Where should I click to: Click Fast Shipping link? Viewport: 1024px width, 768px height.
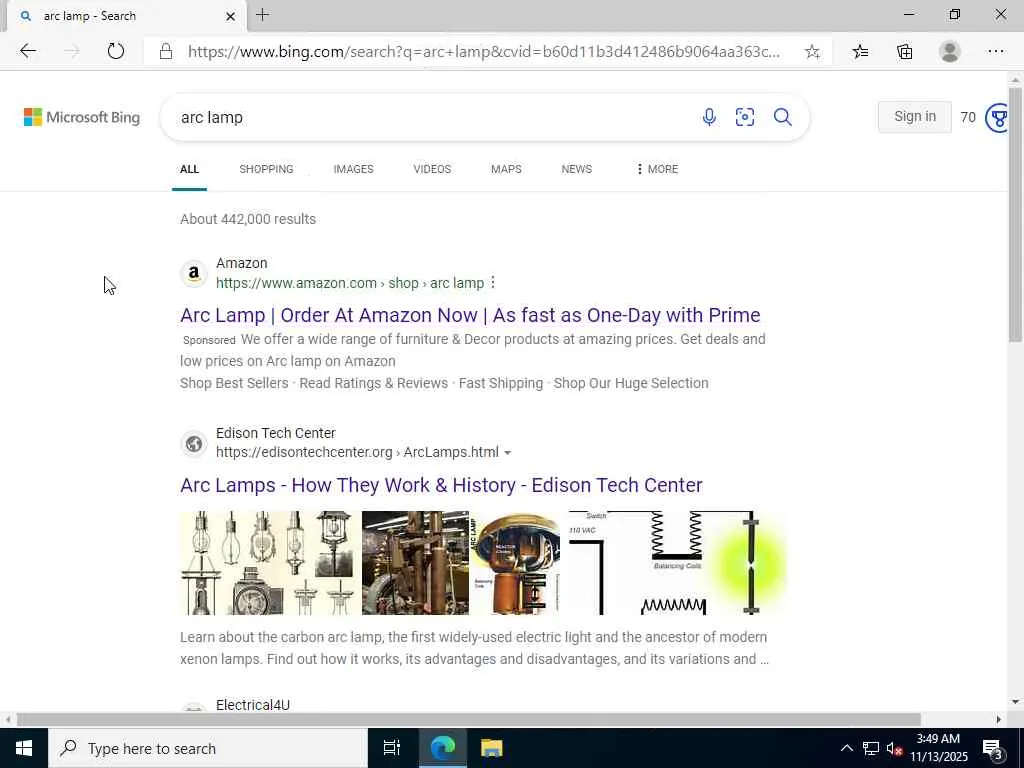[501, 383]
